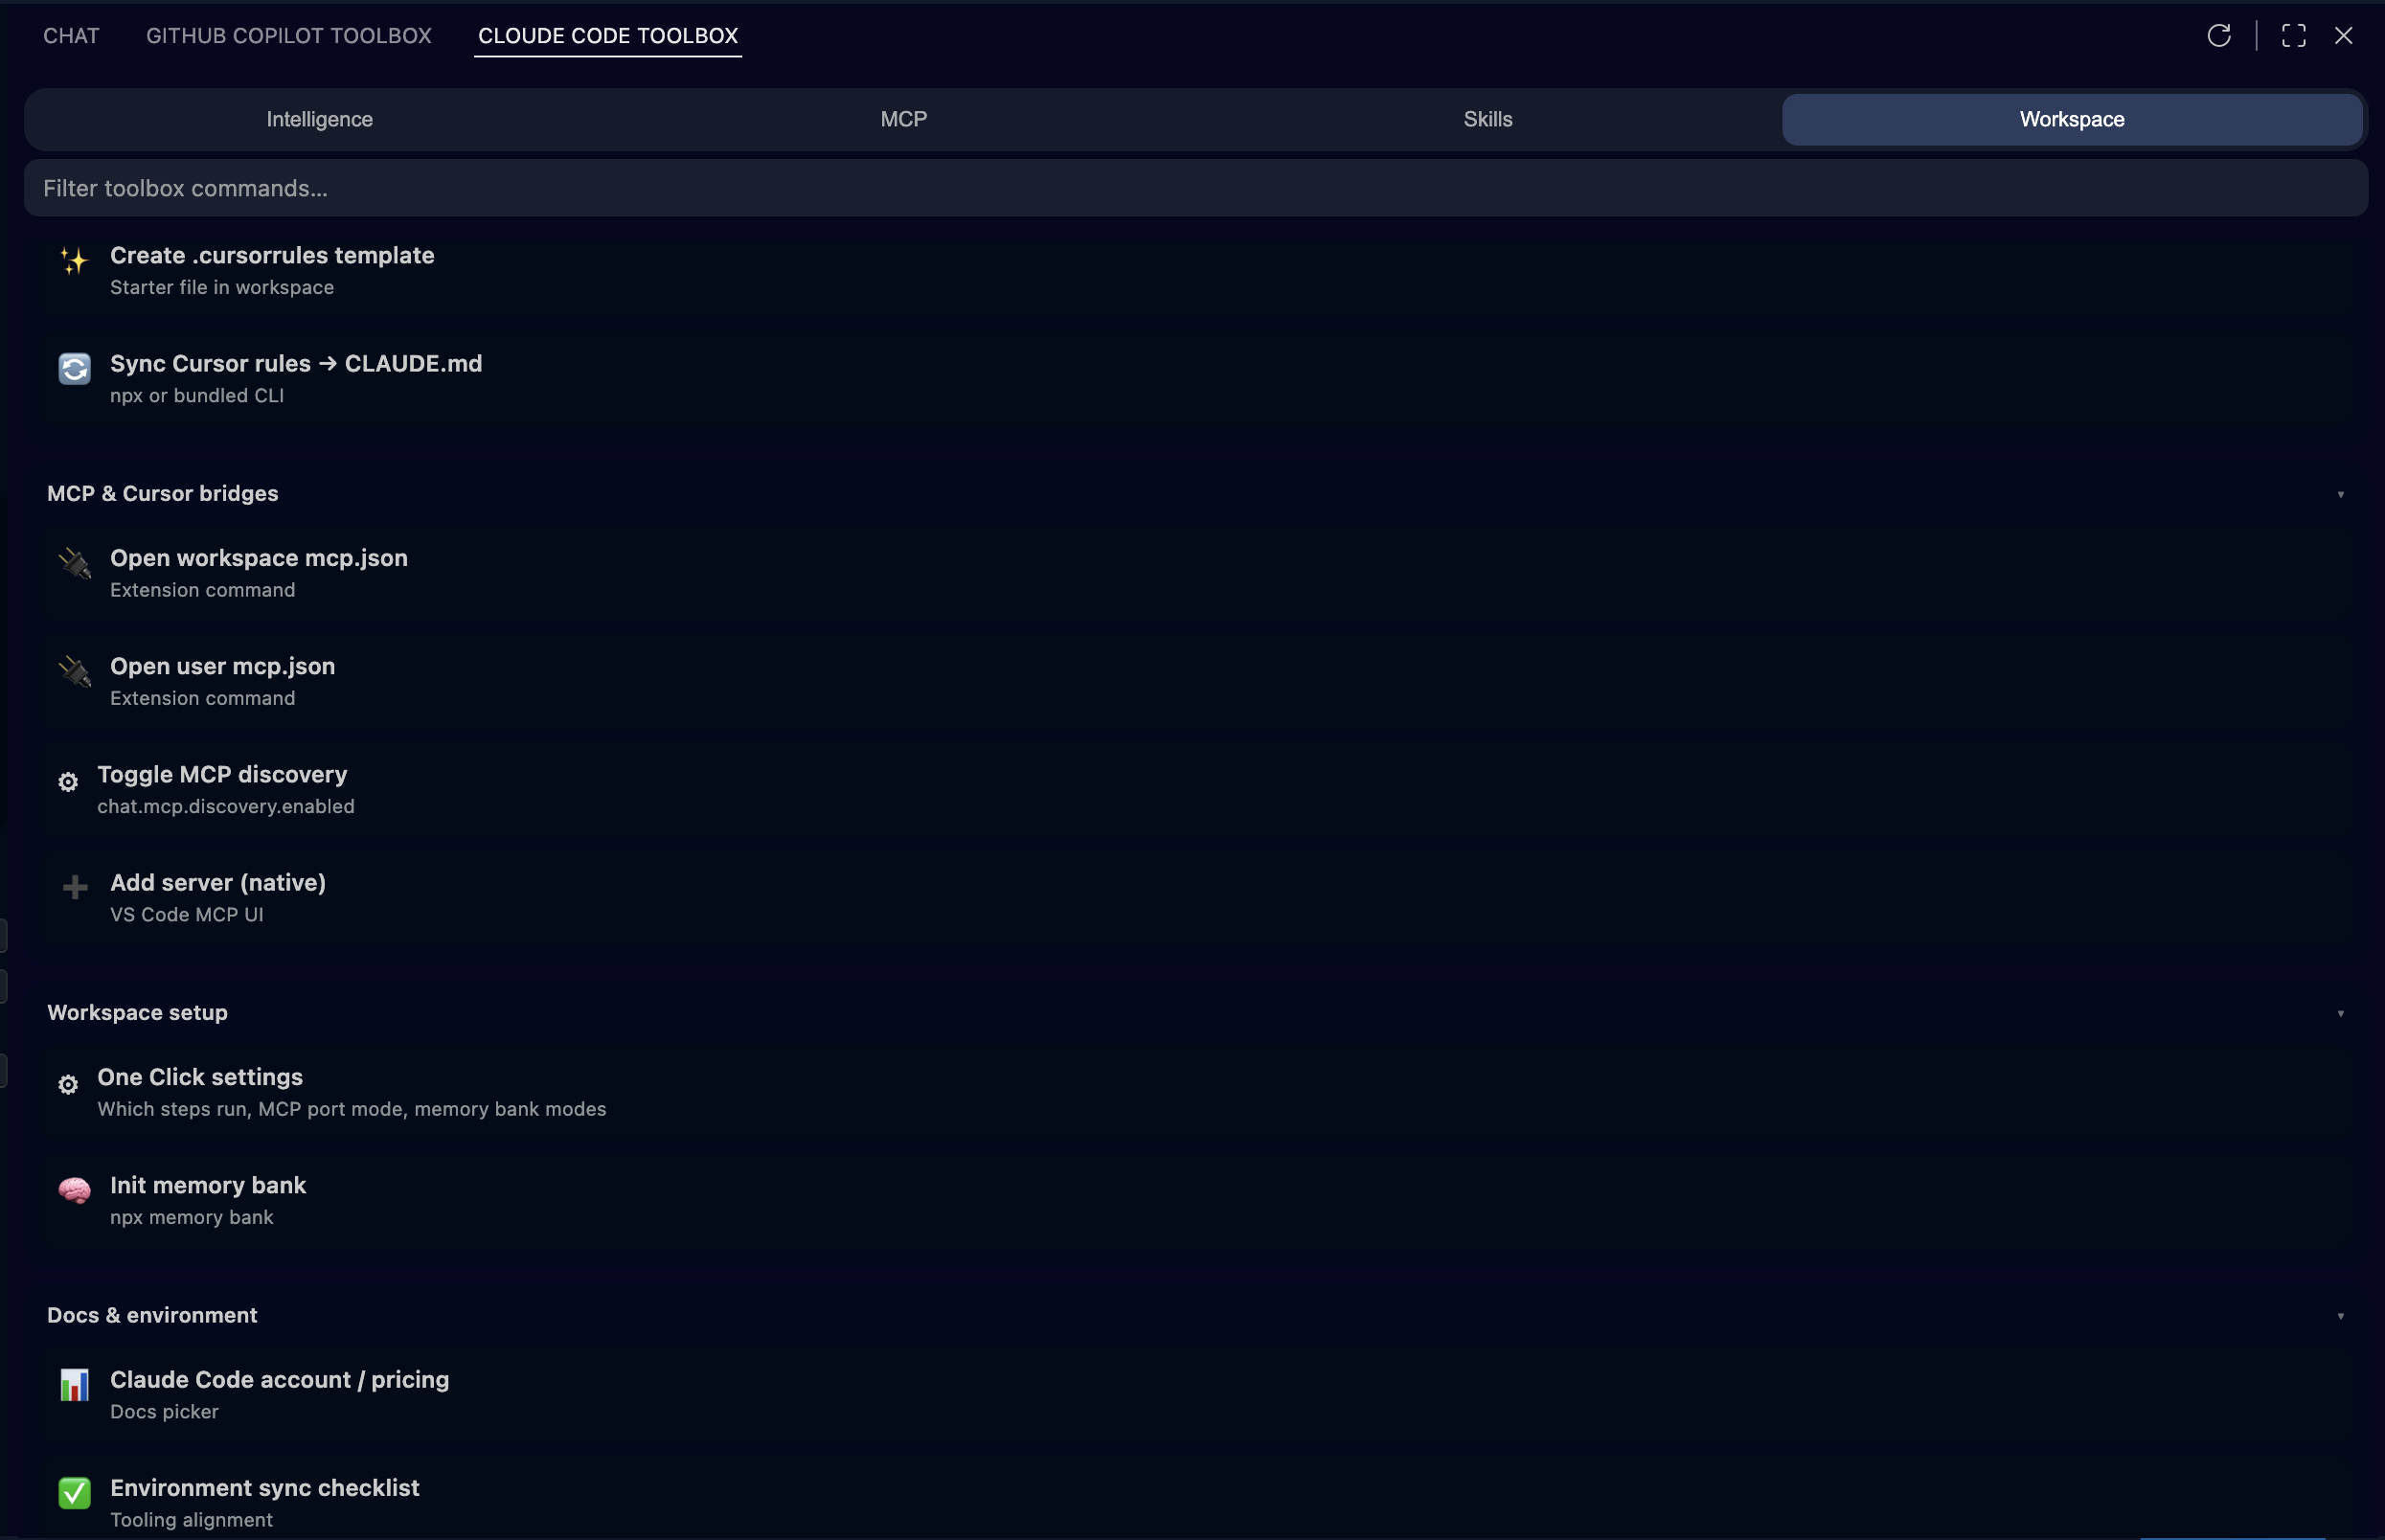This screenshot has height=1540, width=2385.
Task: Click the sparkle icon for Create .cursorrules template
Action: (x=73, y=262)
